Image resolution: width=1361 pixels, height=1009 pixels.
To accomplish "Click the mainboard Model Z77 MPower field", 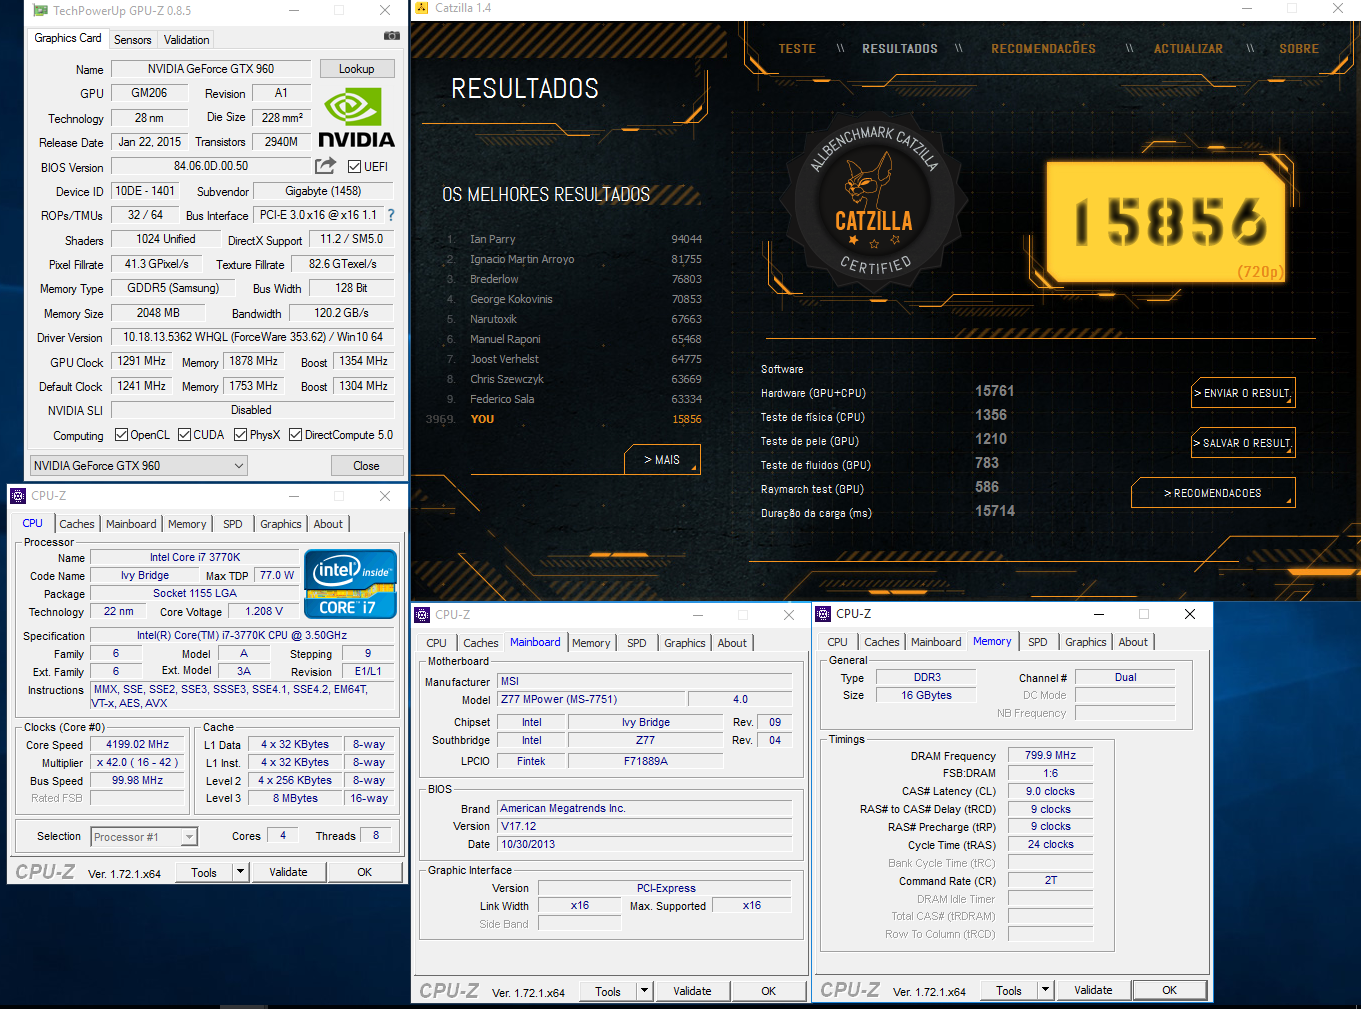I will 591,700.
